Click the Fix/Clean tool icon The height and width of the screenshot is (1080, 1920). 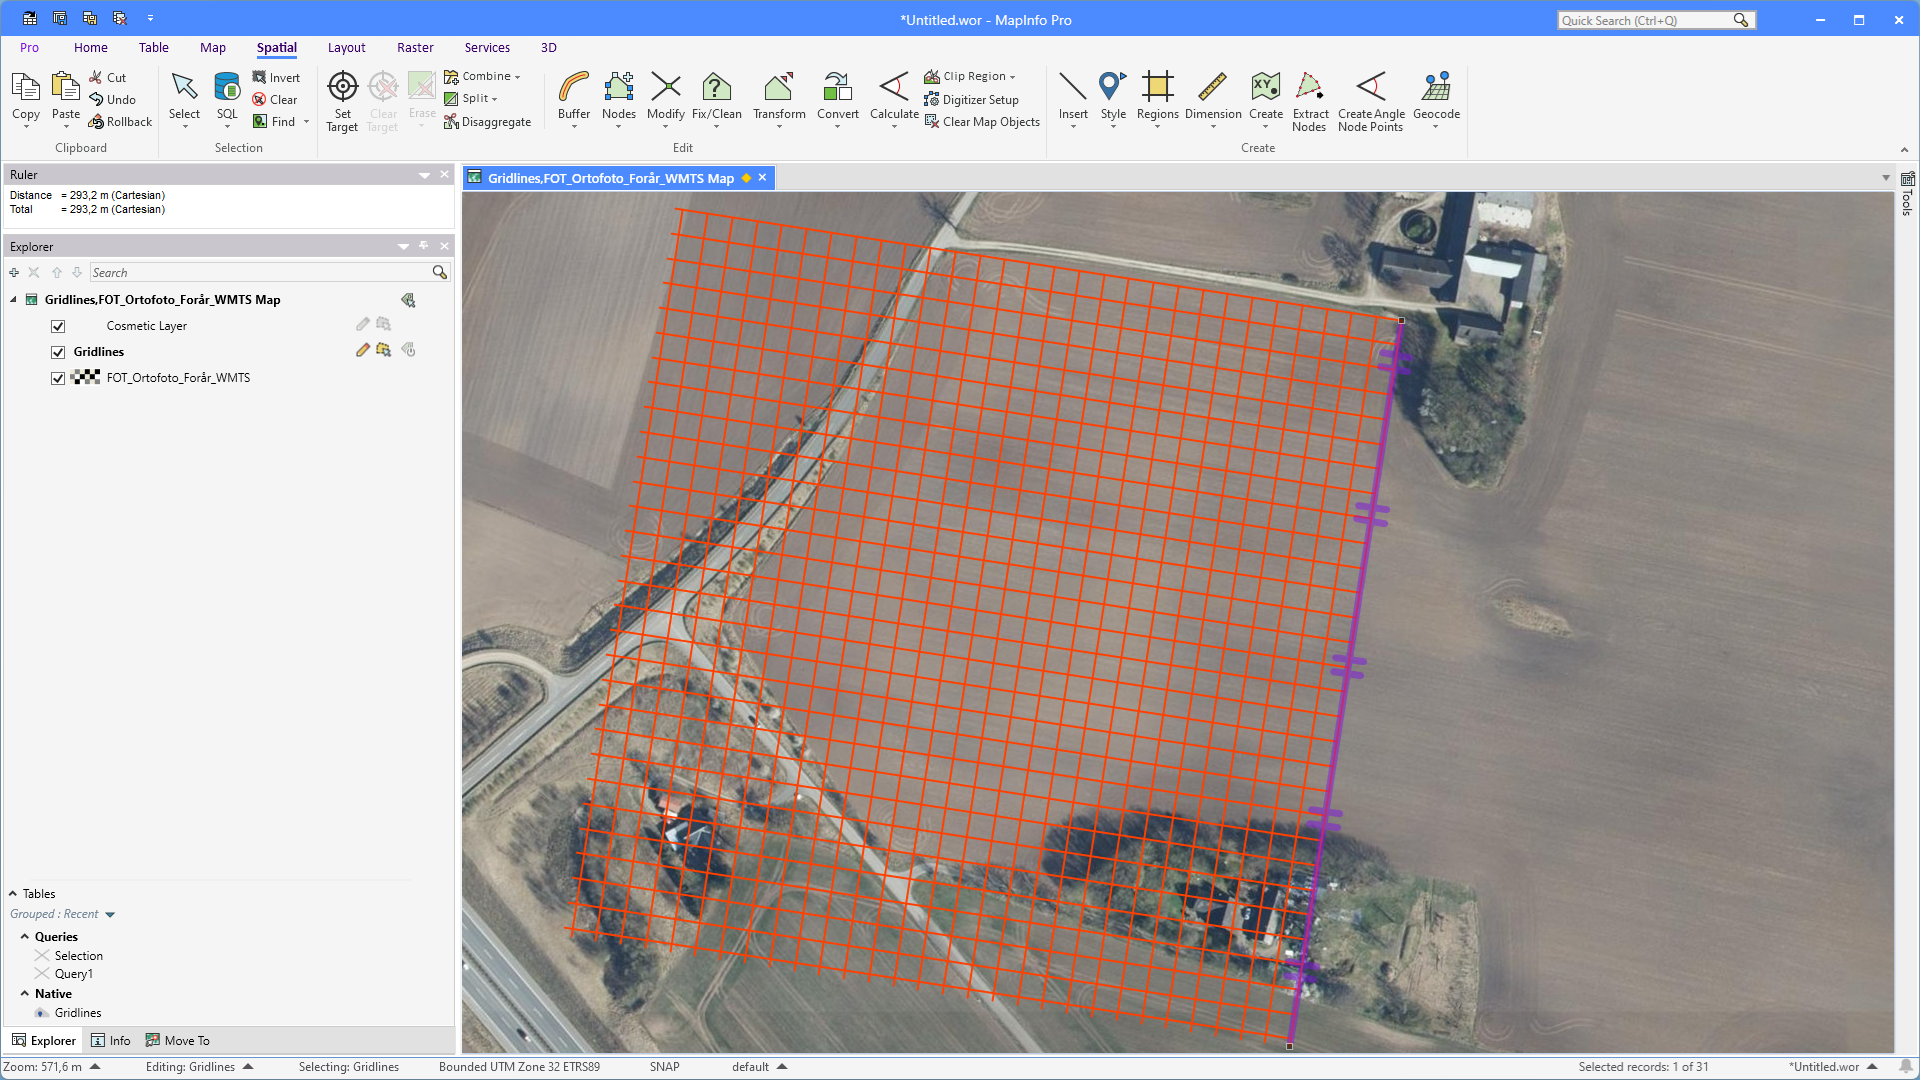pyautogui.click(x=716, y=88)
